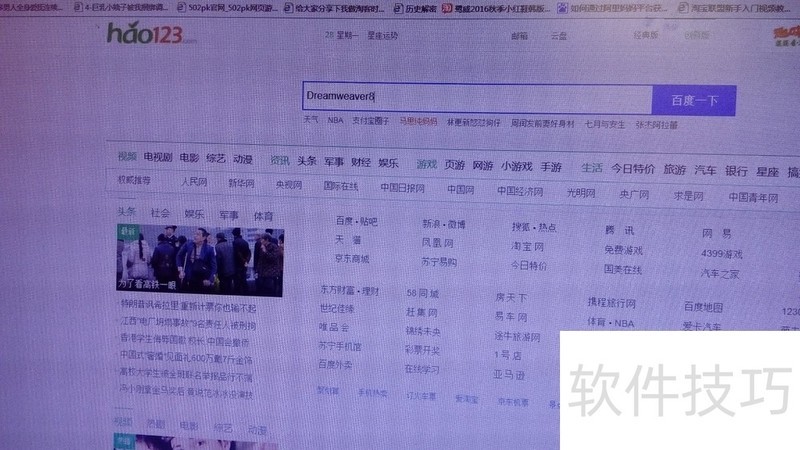
Task: Open the 云盘 link in header
Action: click(x=559, y=36)
